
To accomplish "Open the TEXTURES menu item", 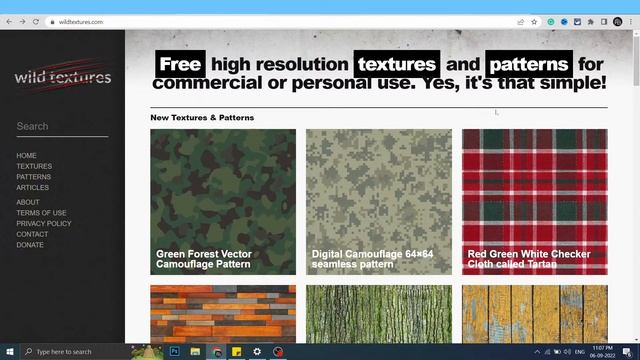I will click(x=34, y=166).
